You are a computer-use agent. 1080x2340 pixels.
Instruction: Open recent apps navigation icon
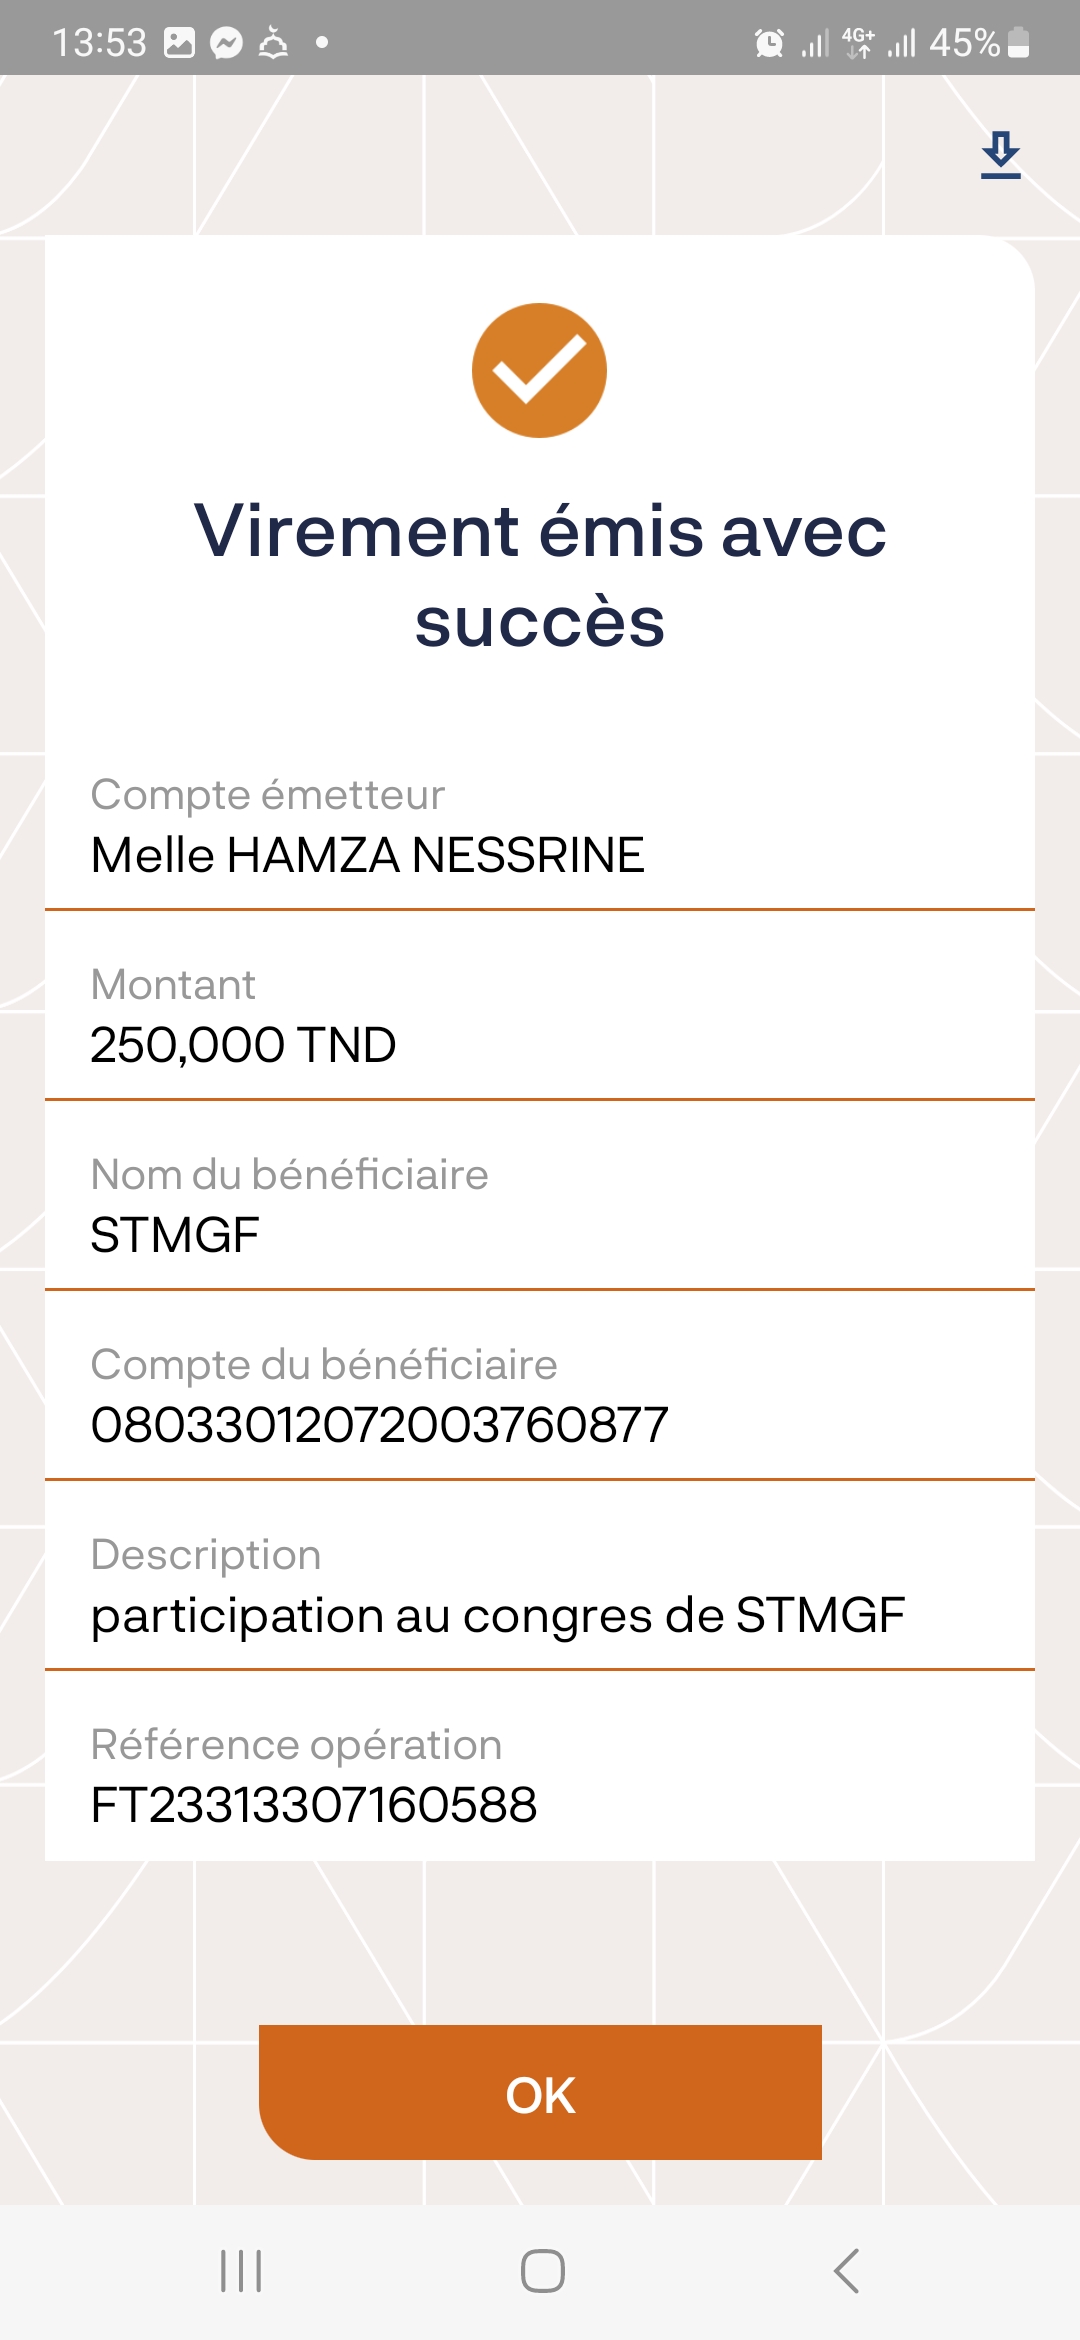[x=241, y=2271]
